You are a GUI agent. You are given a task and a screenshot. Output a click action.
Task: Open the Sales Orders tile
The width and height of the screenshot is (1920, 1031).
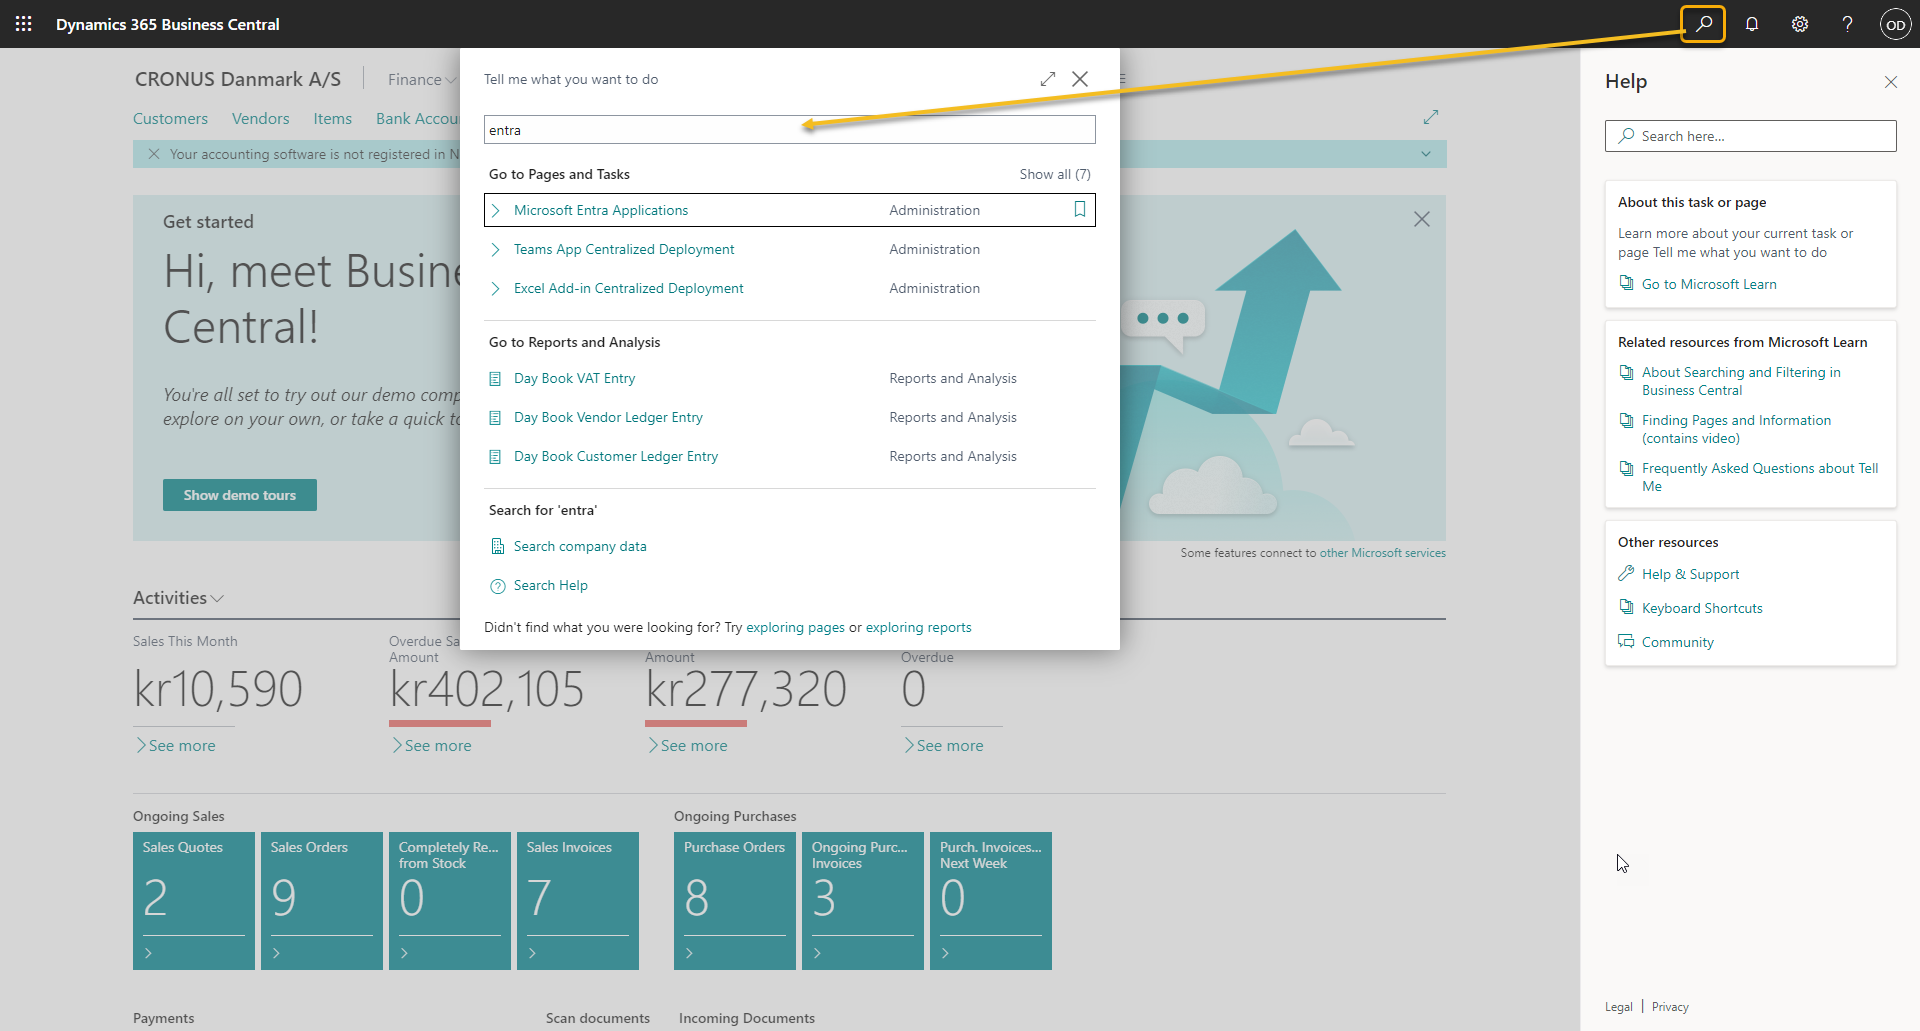(322, 901)
